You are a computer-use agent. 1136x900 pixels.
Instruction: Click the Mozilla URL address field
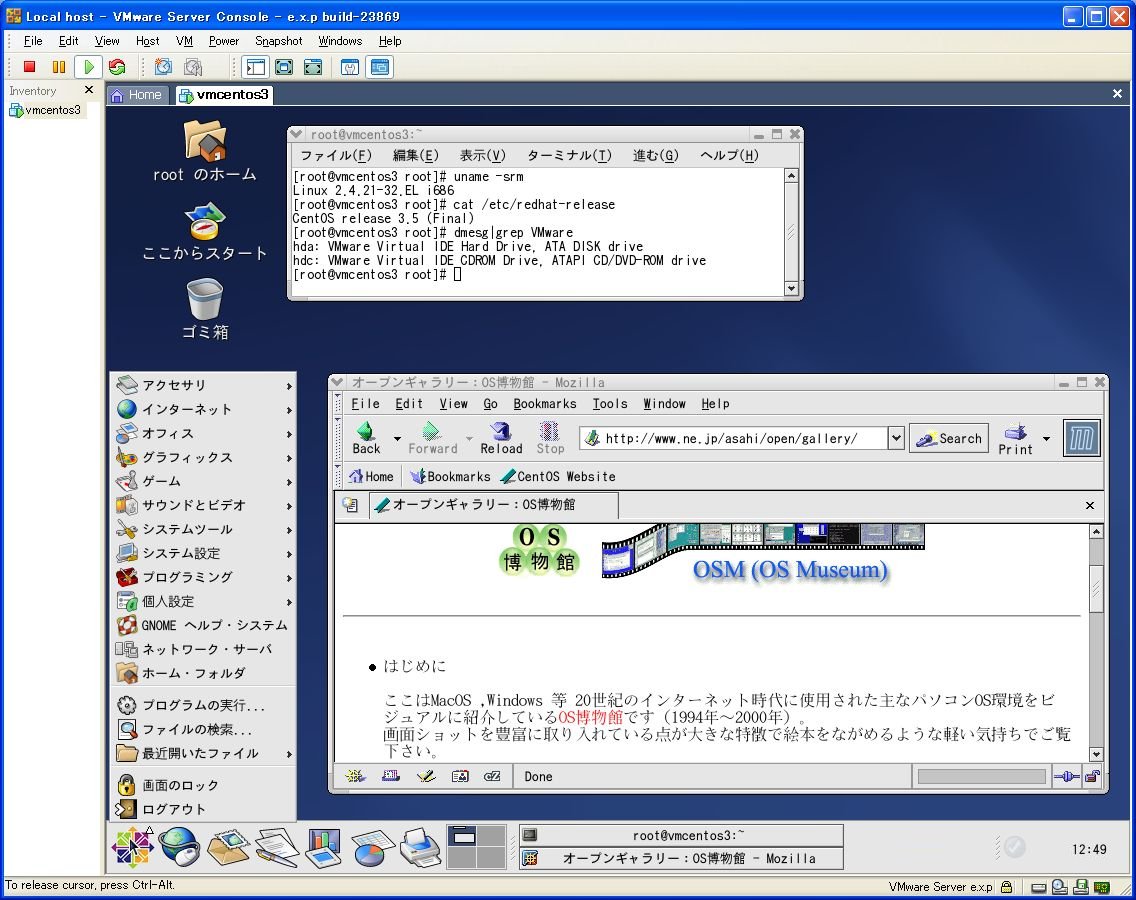[x=733, y=438]
